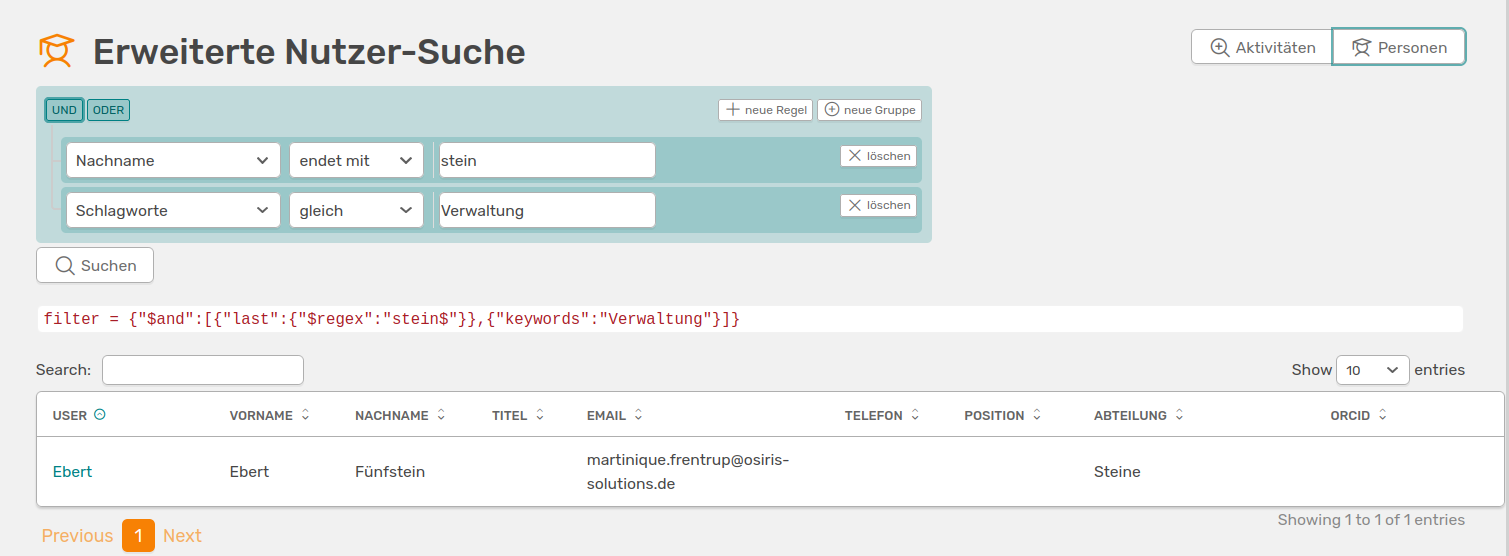Sort by EMAIL column arrows
The image size is (1509, 556).
click(x=638, y=415)
